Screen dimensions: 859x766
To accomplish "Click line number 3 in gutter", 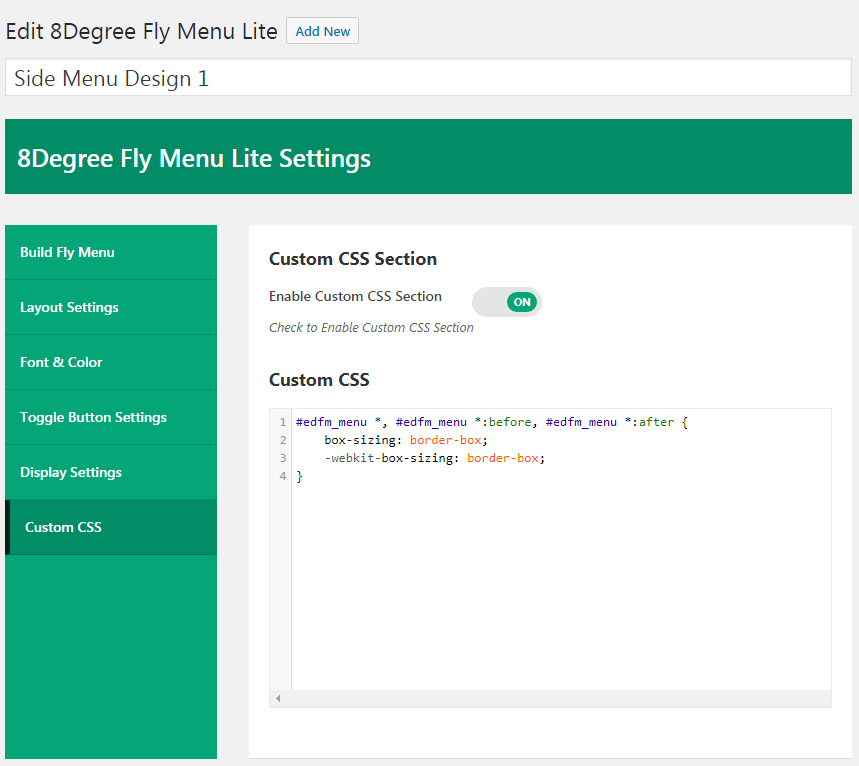I will 283,458.
